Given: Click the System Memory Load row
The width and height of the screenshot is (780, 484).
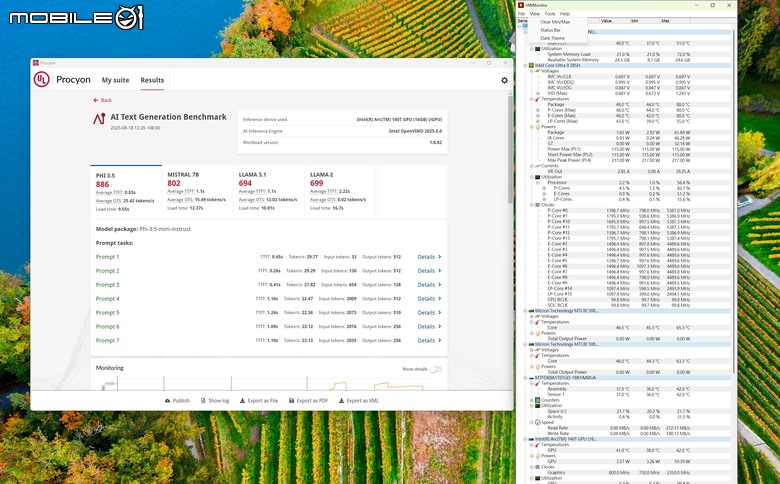Looking at the screenshot, I should point(625,54).
